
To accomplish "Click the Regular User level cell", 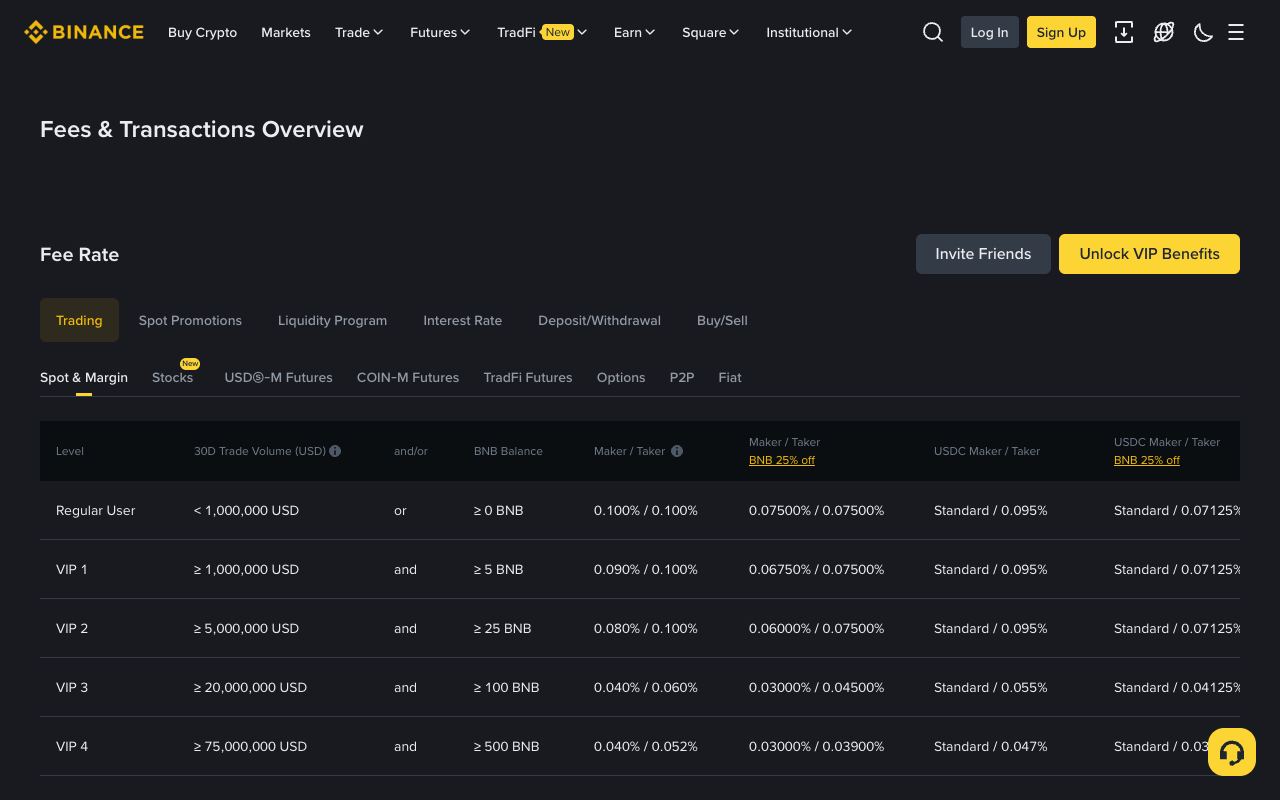I will pos(95,510).
